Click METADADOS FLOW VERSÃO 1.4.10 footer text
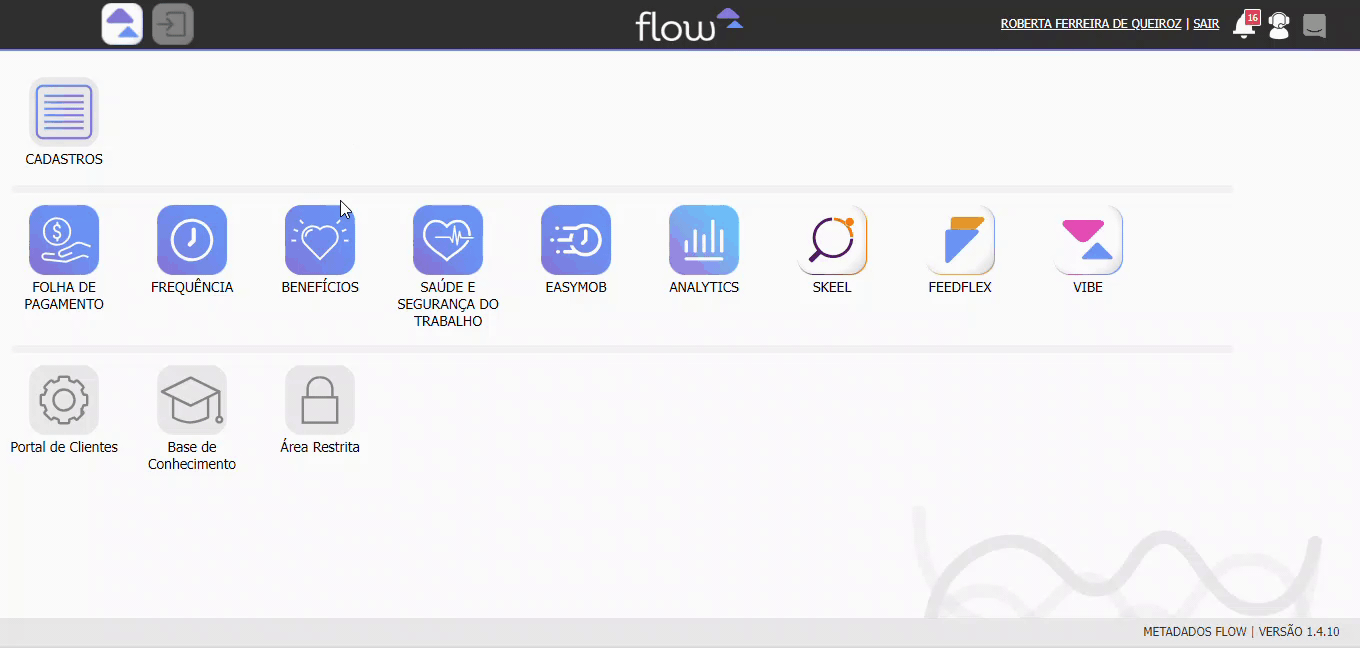Image resolution: width=1360 pixels, height=648 pixels. point(1241,632)
